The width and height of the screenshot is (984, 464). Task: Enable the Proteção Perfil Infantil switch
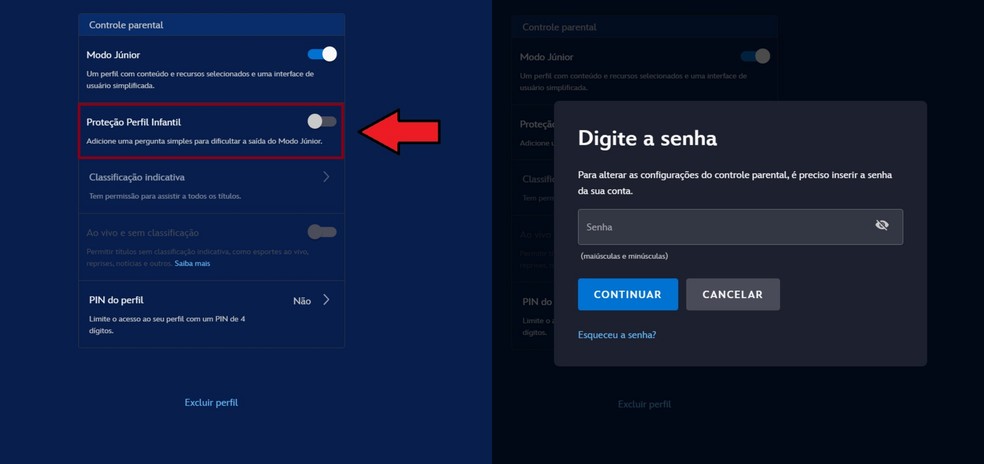tap(322, 121)
